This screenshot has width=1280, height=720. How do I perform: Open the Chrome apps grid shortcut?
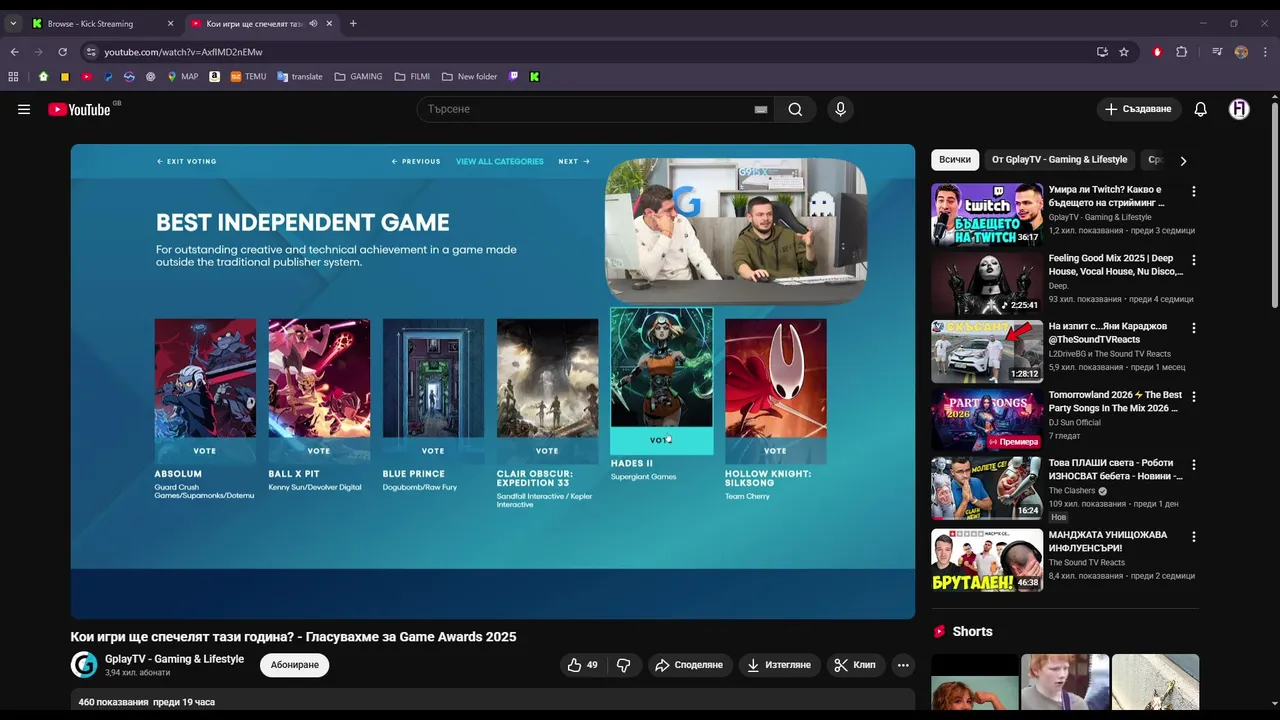click(x=13, y=76)
